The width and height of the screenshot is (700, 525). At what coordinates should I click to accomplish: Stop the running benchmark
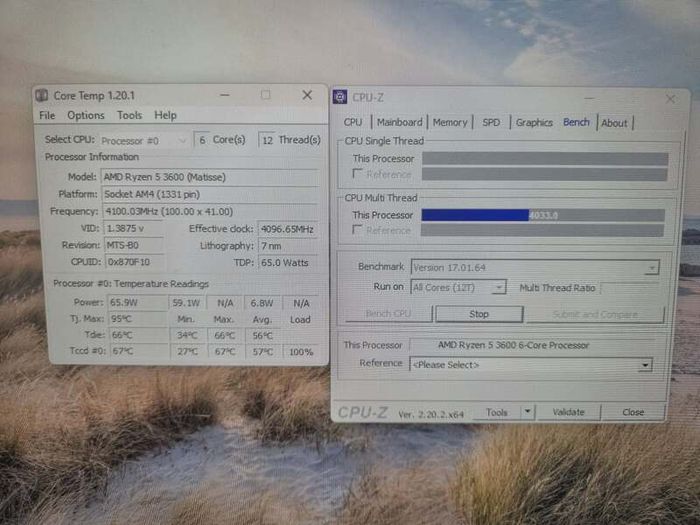[479, 314]
